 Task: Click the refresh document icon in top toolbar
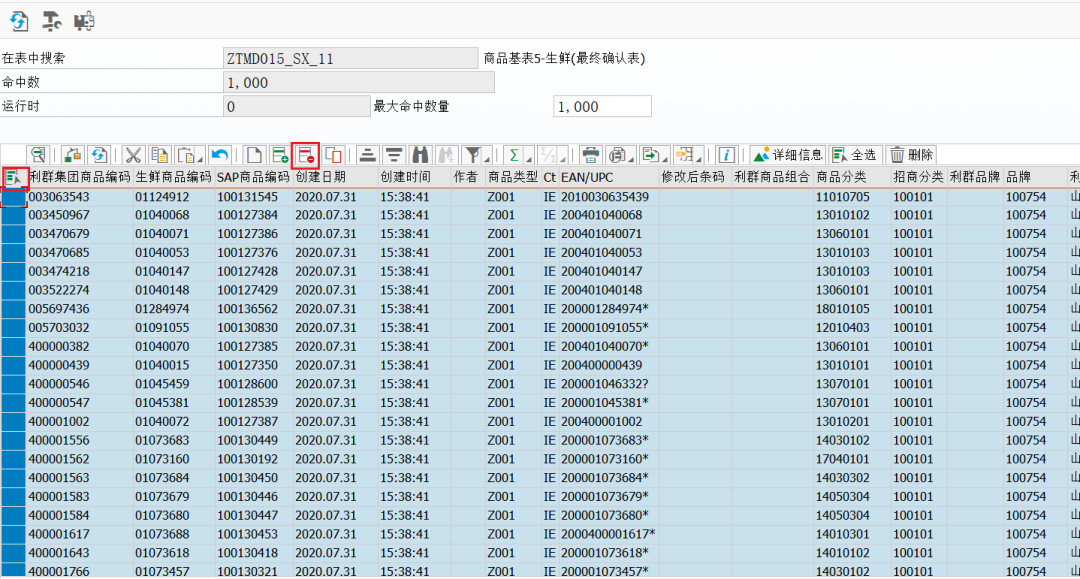click(x=19, y=22)
